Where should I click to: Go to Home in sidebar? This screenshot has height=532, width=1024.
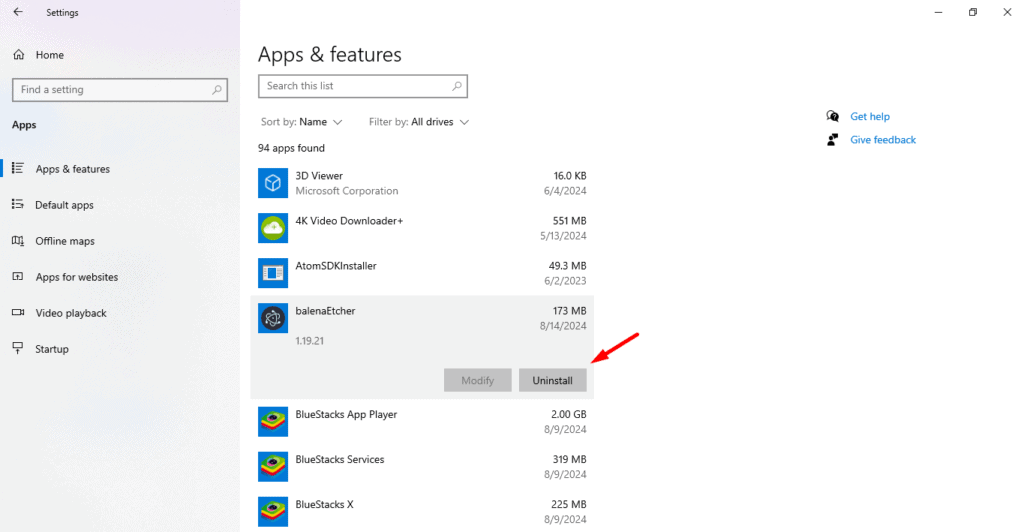[x=50, y=55]
